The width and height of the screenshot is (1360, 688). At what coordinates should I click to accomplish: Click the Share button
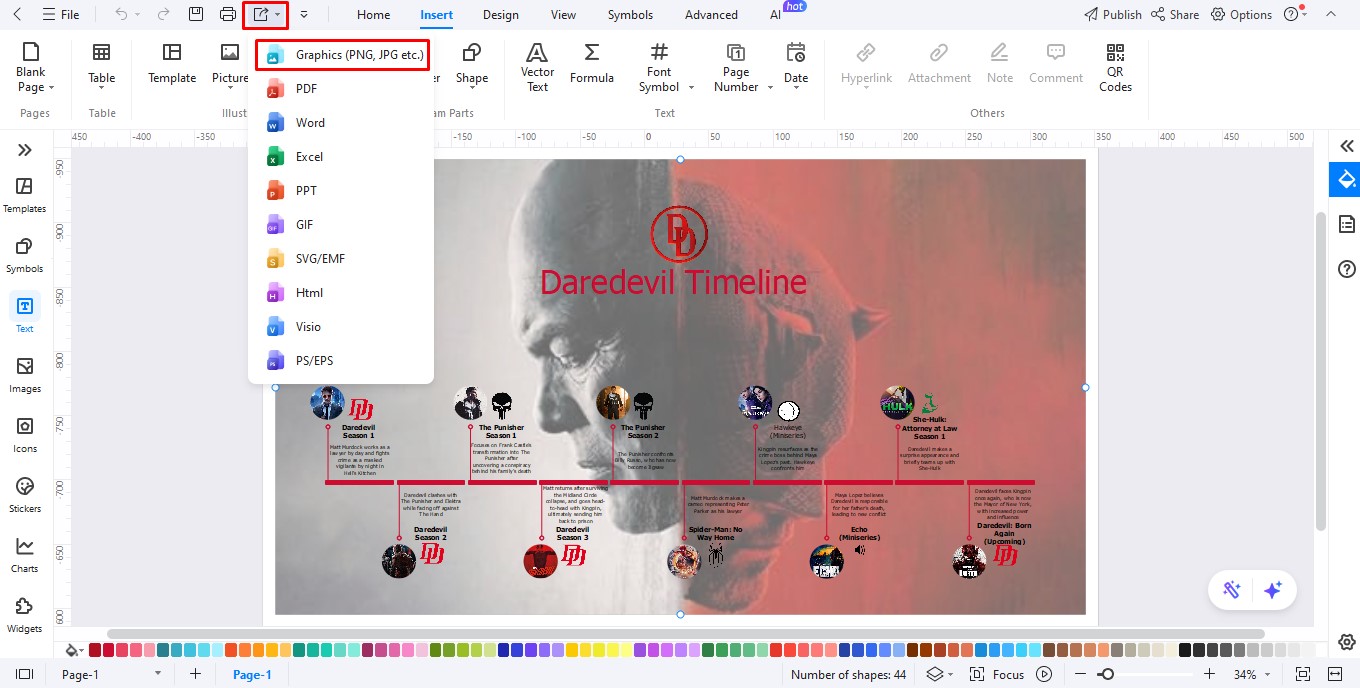(1175, 15)
